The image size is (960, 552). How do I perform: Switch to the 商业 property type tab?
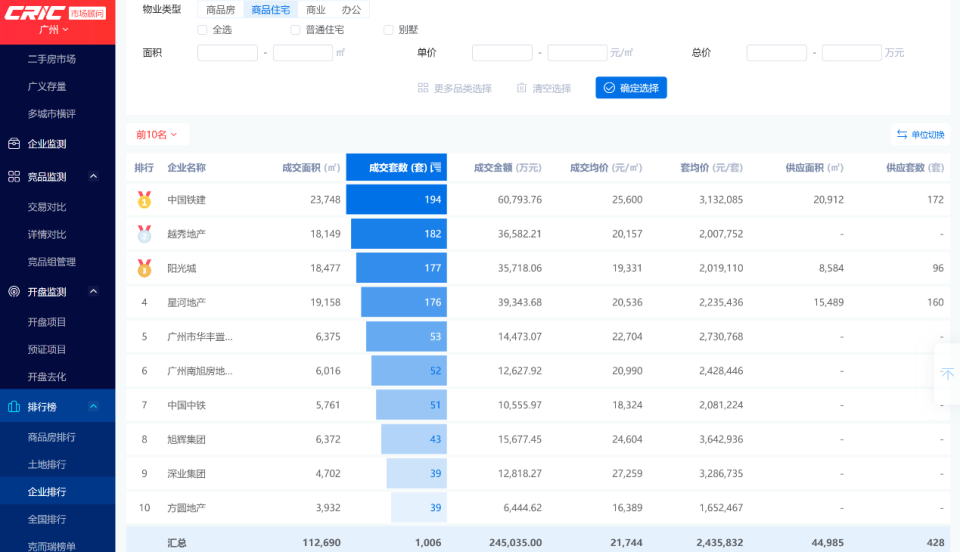pos(316,10)
